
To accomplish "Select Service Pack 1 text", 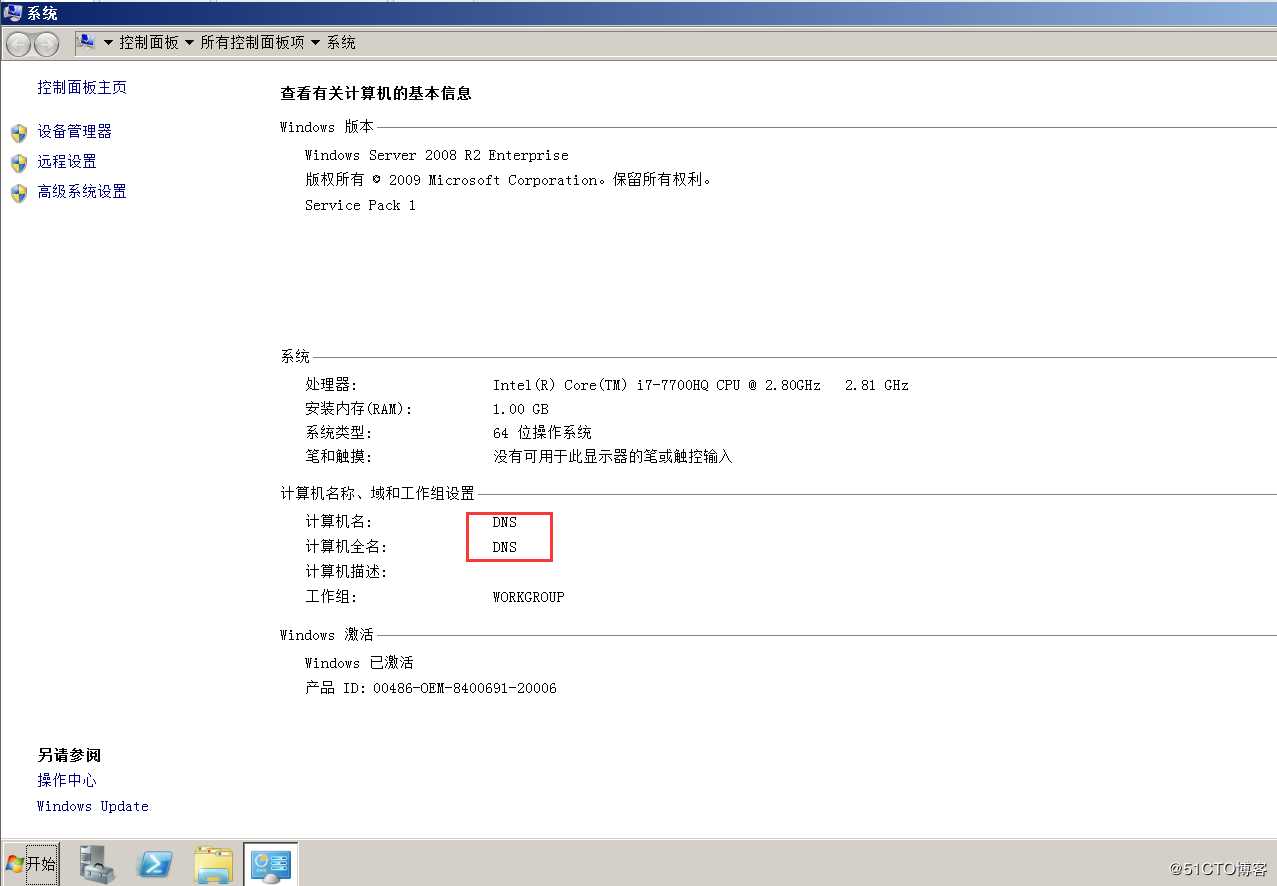I will click(360, 205).
